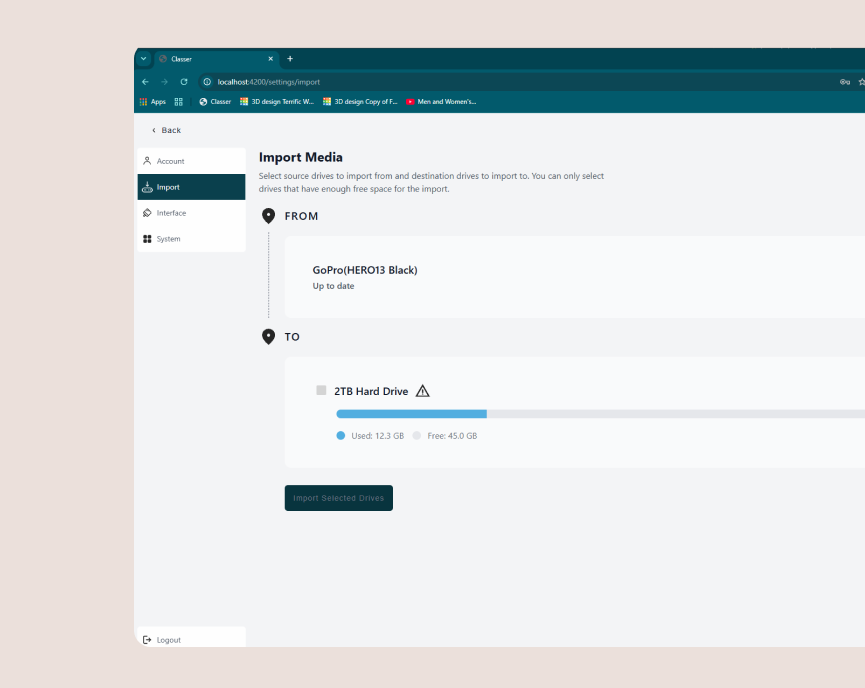865x688 pixels.
Task: Select the Classer browser tab
Action: point(216,58)
